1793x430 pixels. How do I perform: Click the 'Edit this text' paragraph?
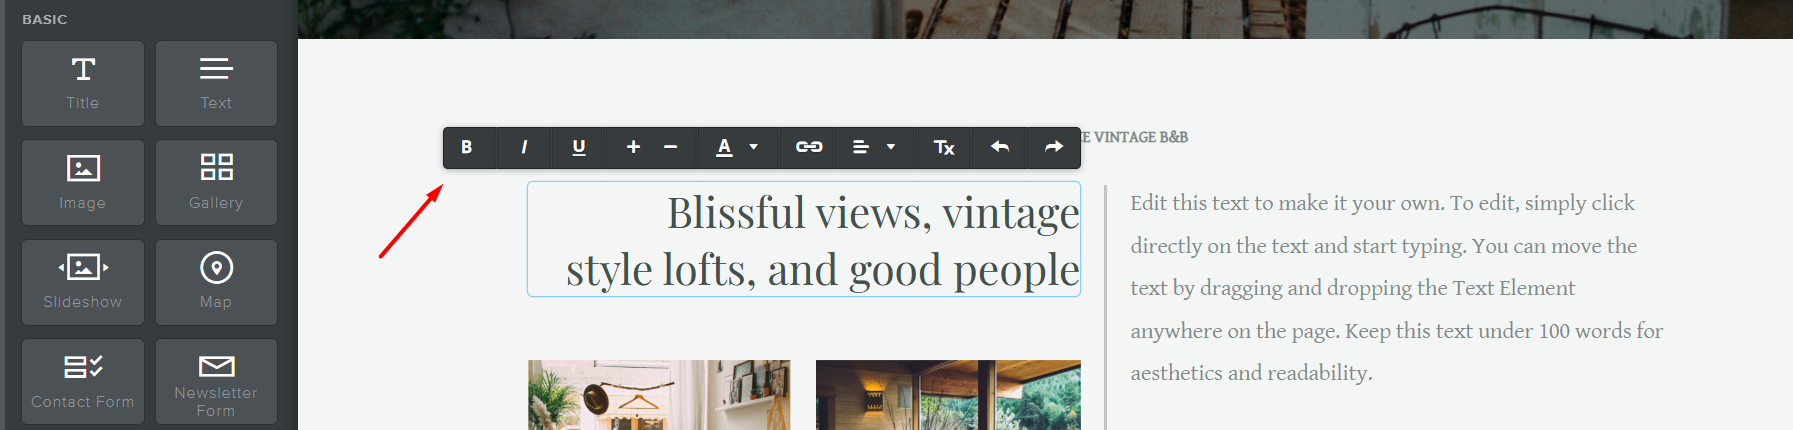pos(1397,288)
